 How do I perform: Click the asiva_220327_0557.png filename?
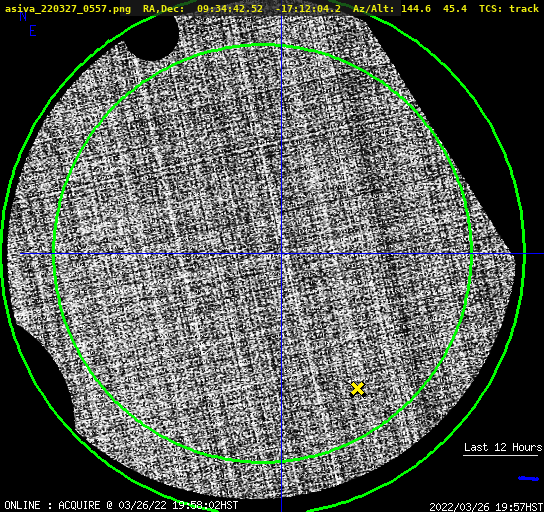point(68,9)
